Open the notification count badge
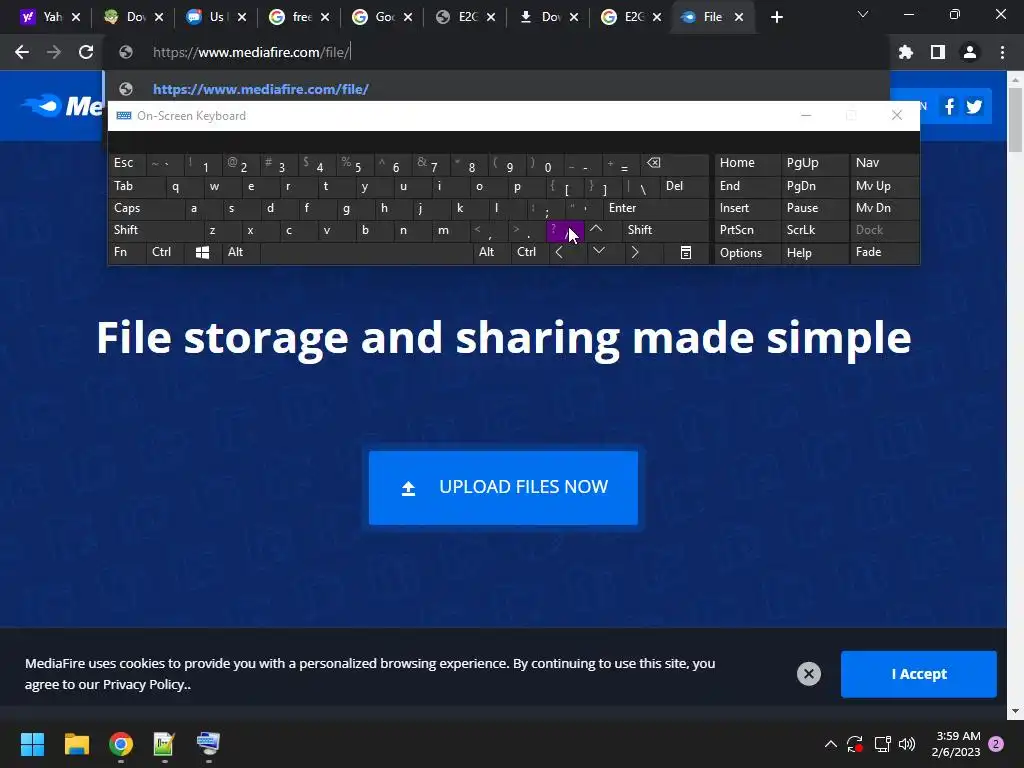The image size is (1024, 768). coord(996,744)
